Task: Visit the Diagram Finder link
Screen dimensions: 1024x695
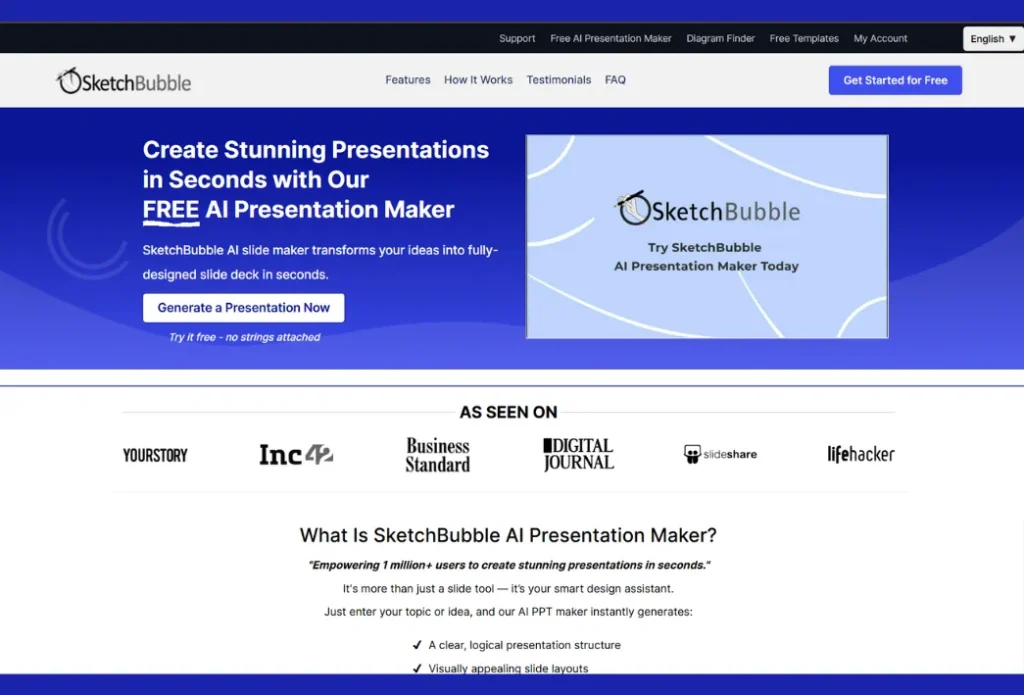Action: click(x=720, y=39)
